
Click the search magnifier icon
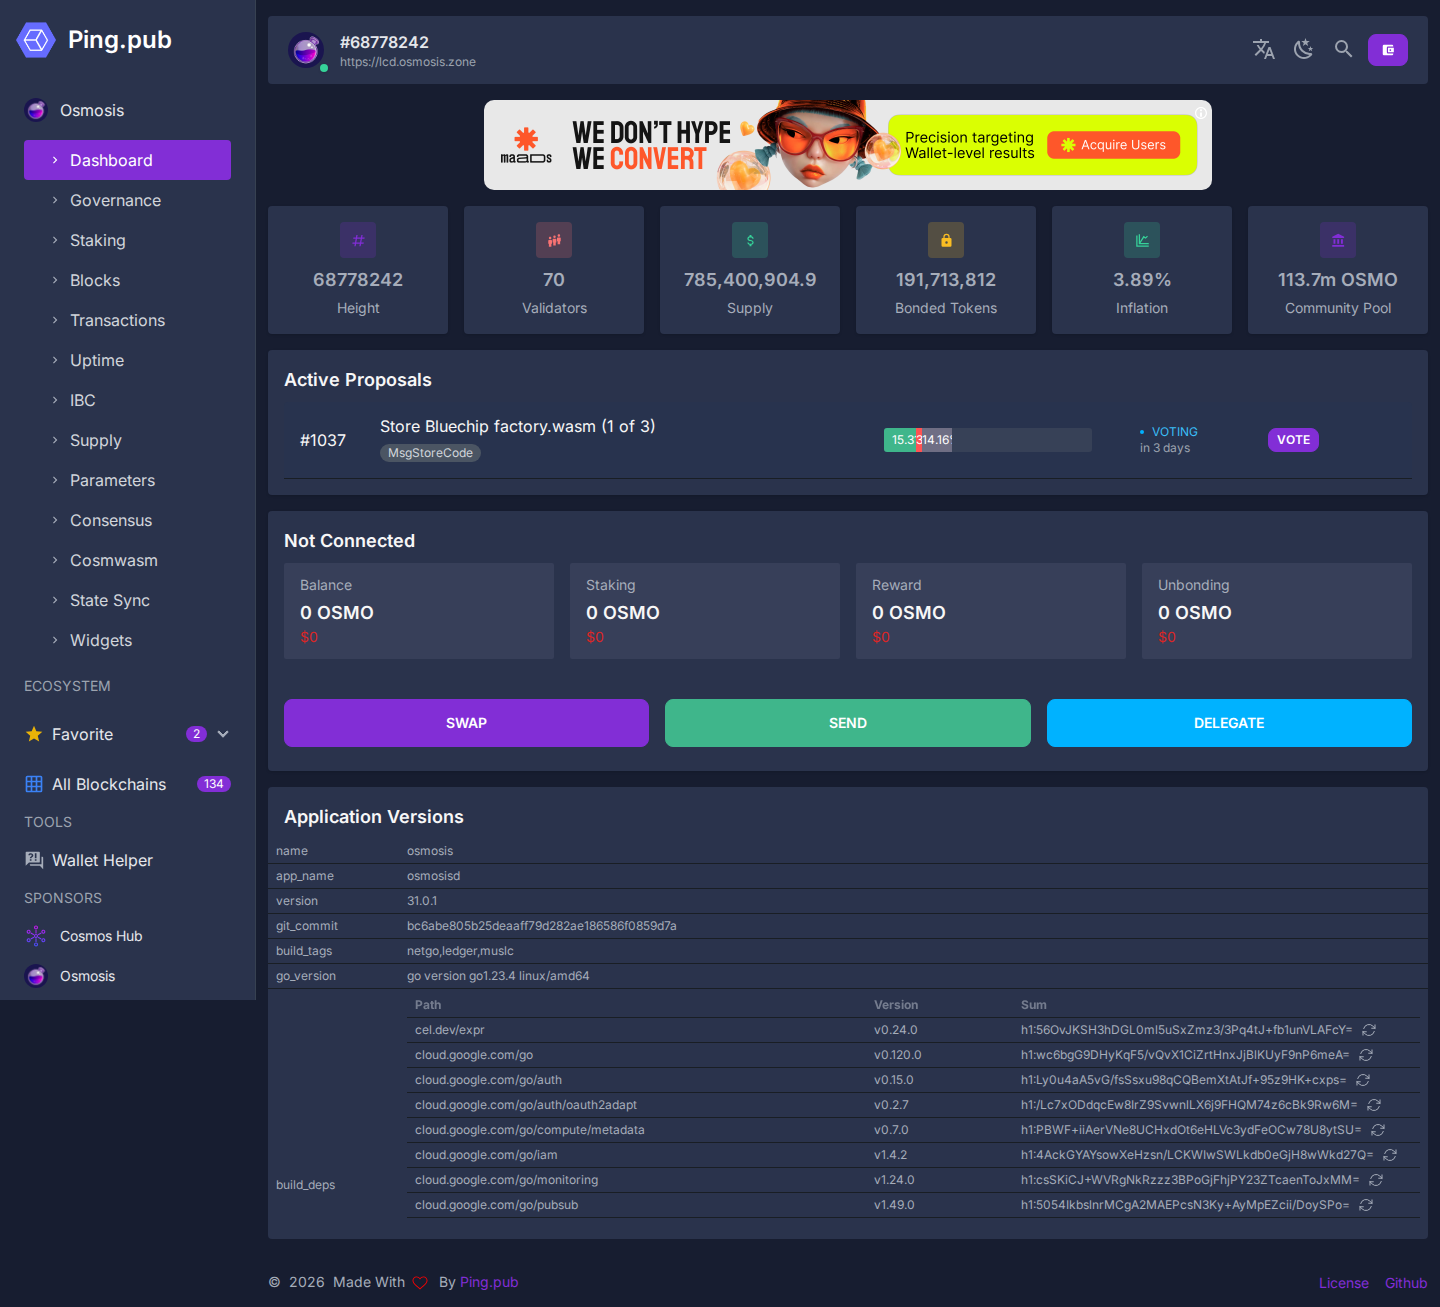pyautogui.click(x=1343, y=49)
